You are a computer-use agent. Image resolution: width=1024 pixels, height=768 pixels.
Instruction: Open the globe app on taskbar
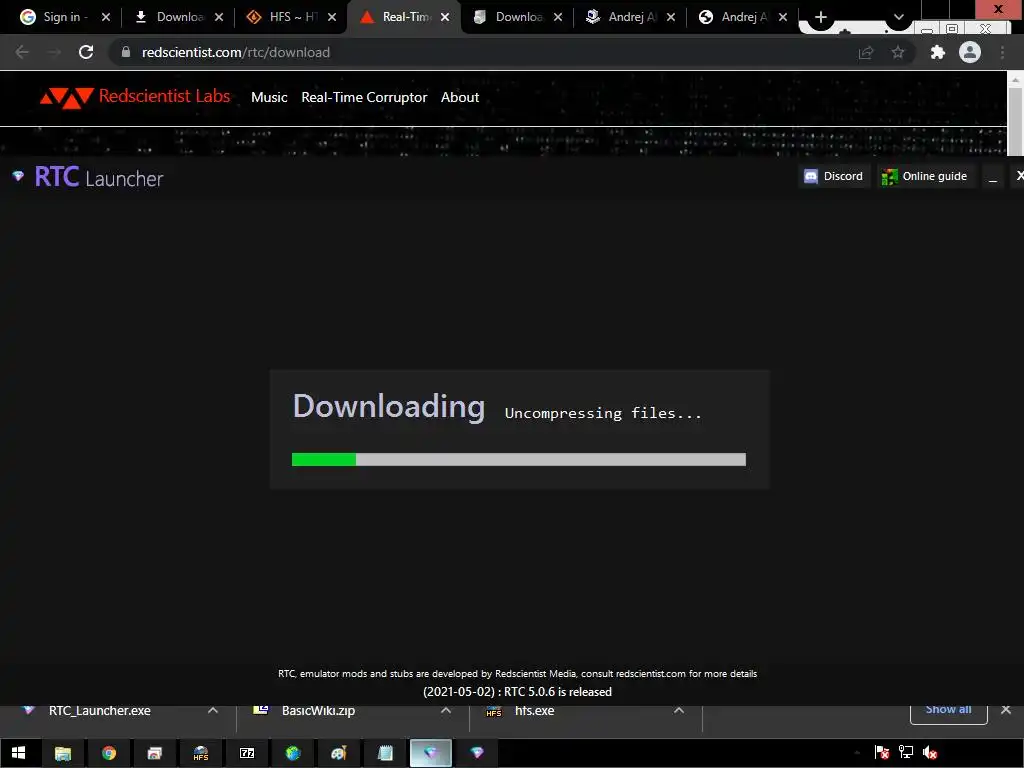coord(293,753)
